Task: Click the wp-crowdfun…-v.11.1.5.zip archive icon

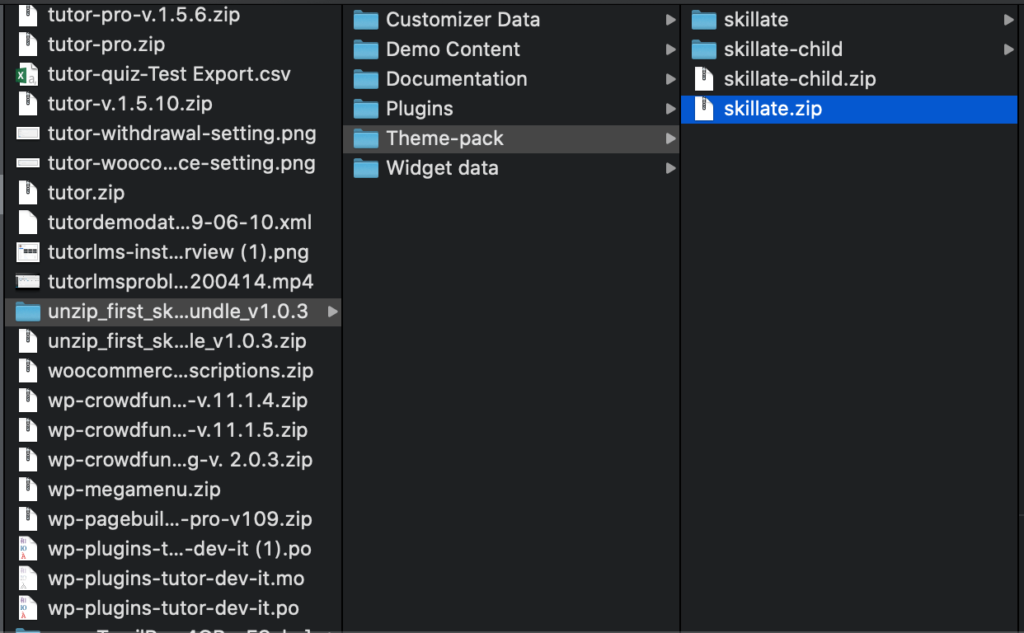Action: pos(27,430)
